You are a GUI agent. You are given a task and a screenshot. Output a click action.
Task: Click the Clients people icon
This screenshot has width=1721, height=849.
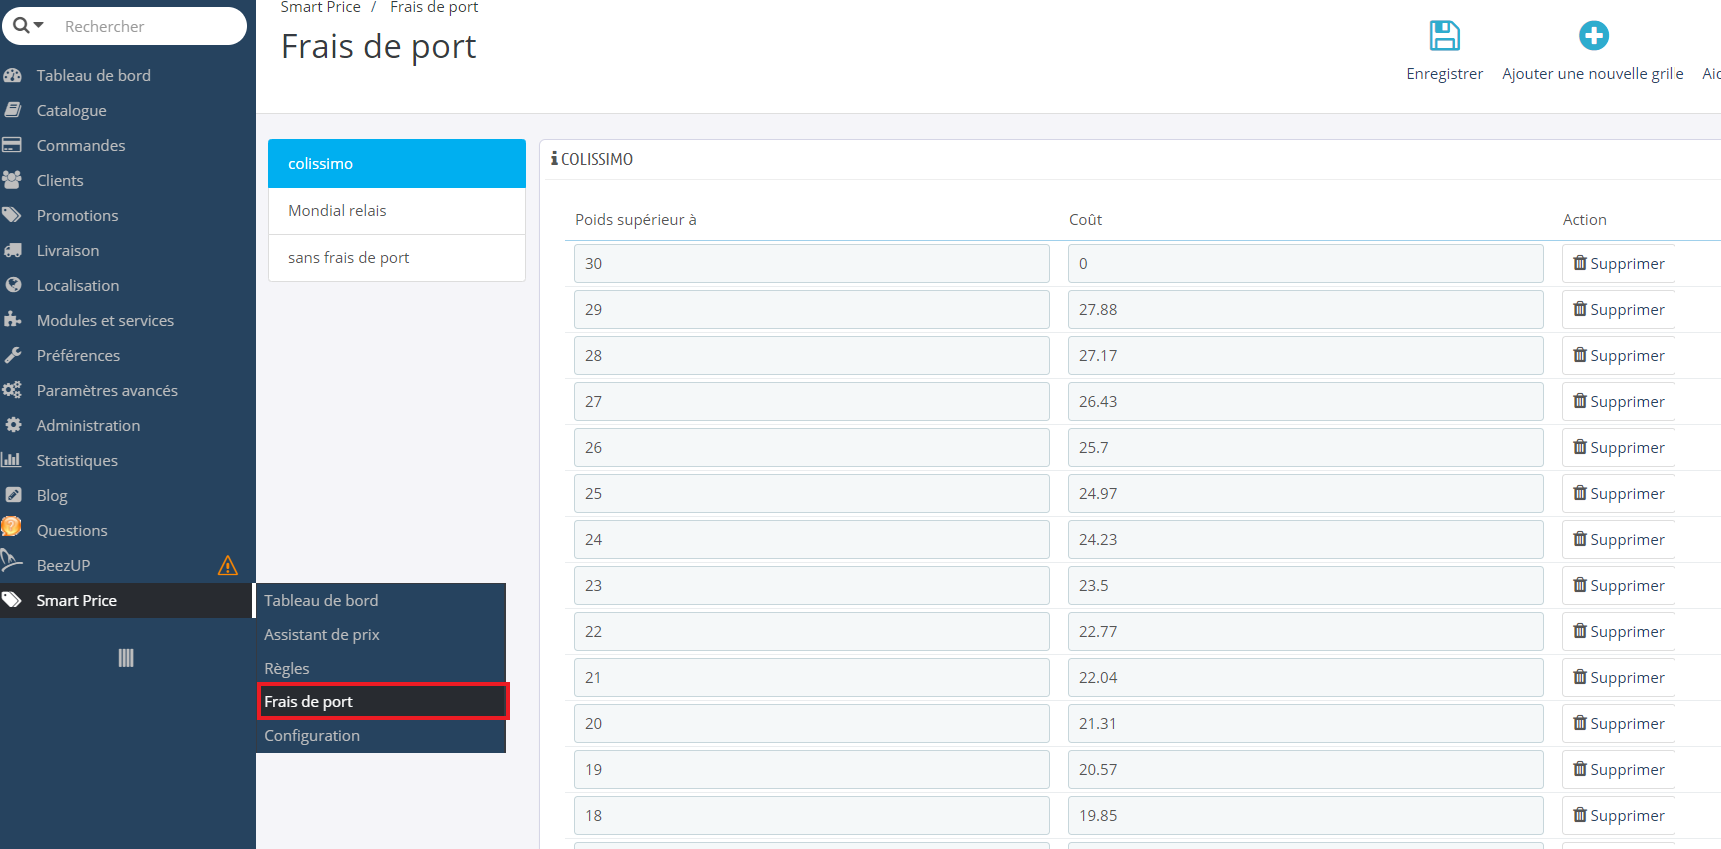click(x=13, y=180)
